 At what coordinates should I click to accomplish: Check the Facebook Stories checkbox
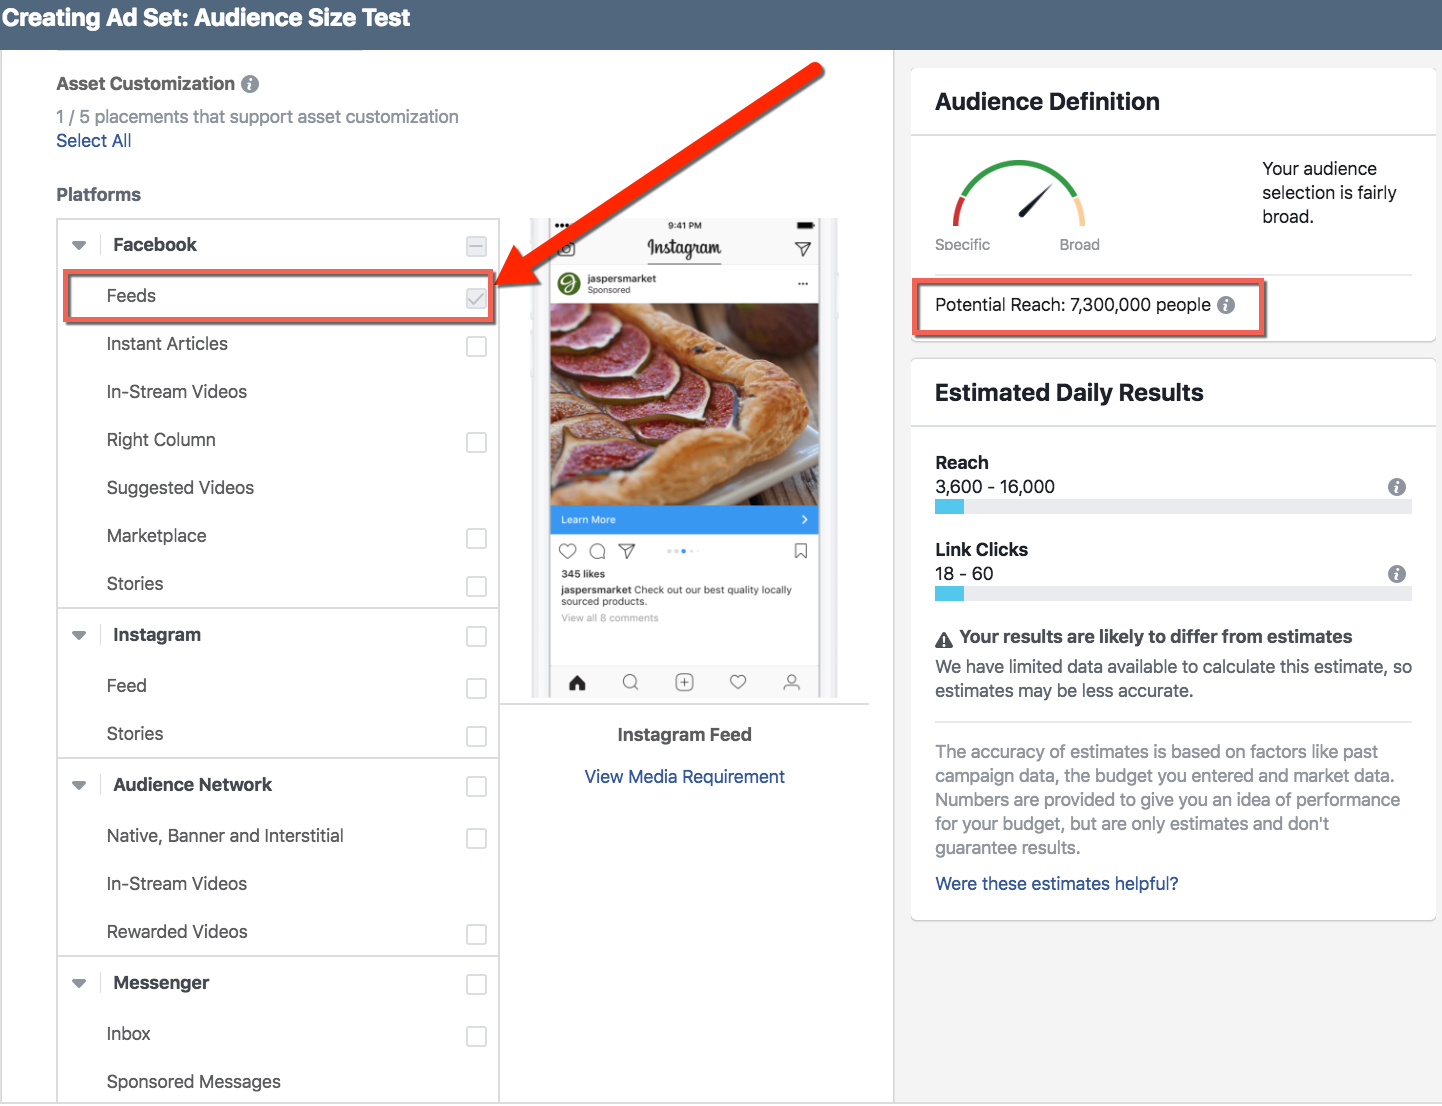tap(477, 586)
